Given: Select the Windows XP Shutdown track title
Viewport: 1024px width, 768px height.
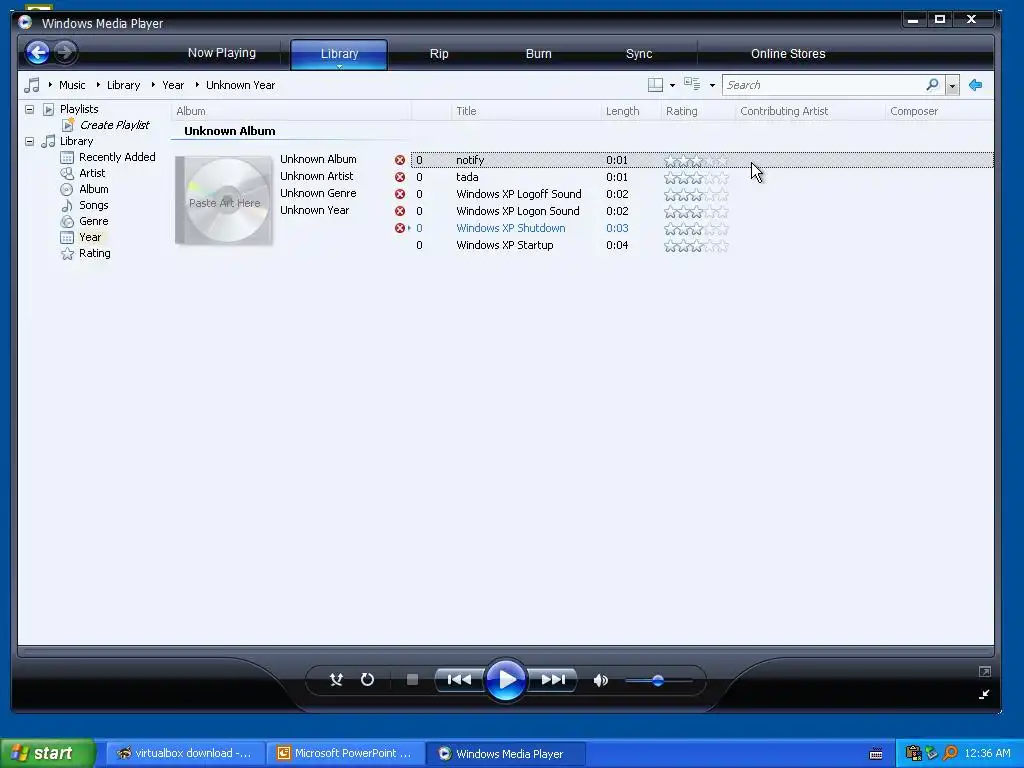Looking at the screenshot, I should tap(511, 228).
